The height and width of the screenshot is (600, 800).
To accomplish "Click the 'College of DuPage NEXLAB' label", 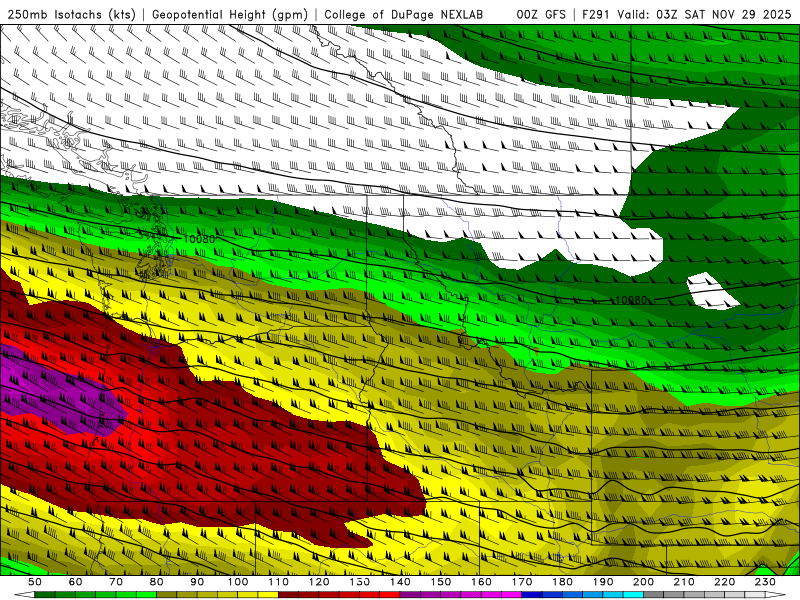I will click(404, 14).
